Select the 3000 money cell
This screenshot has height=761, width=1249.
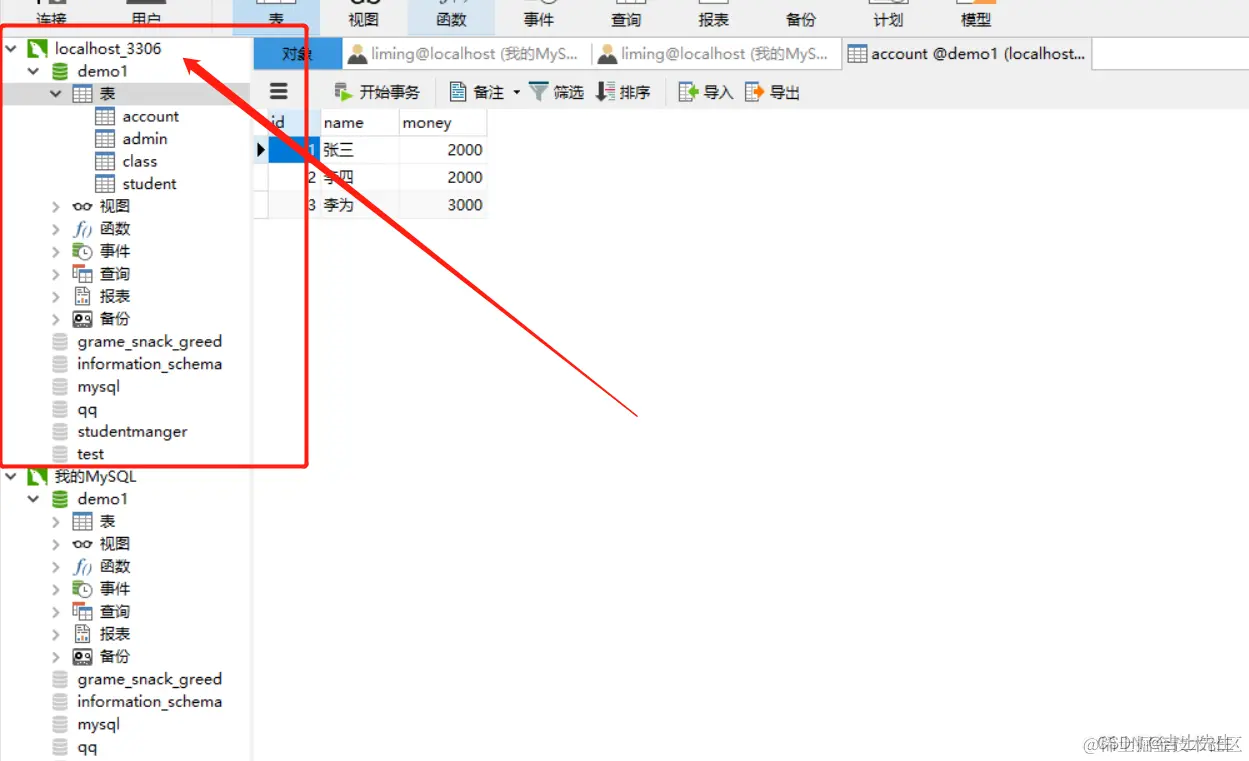(443, 205)
